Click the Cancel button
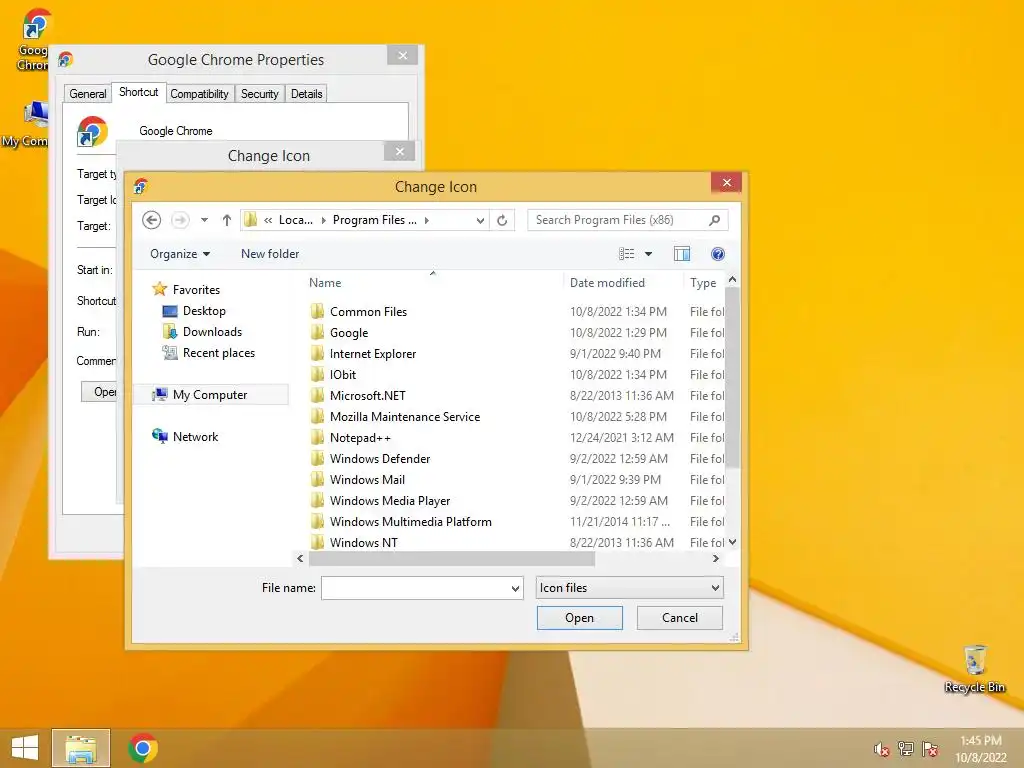Viewport: 1024px width, 768px height. pos(679,618)
